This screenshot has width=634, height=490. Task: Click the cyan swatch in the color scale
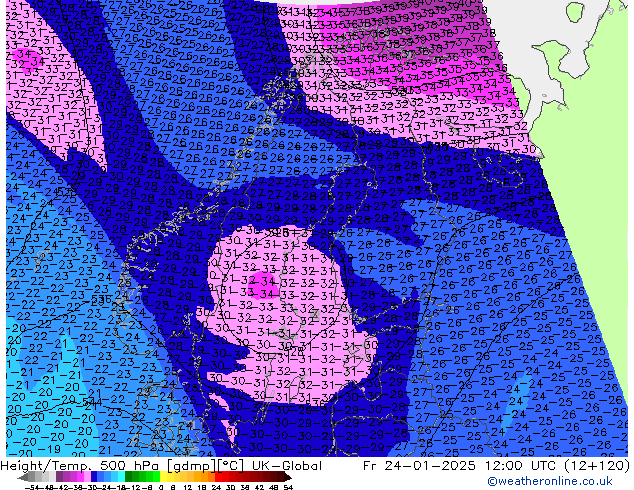122,476
